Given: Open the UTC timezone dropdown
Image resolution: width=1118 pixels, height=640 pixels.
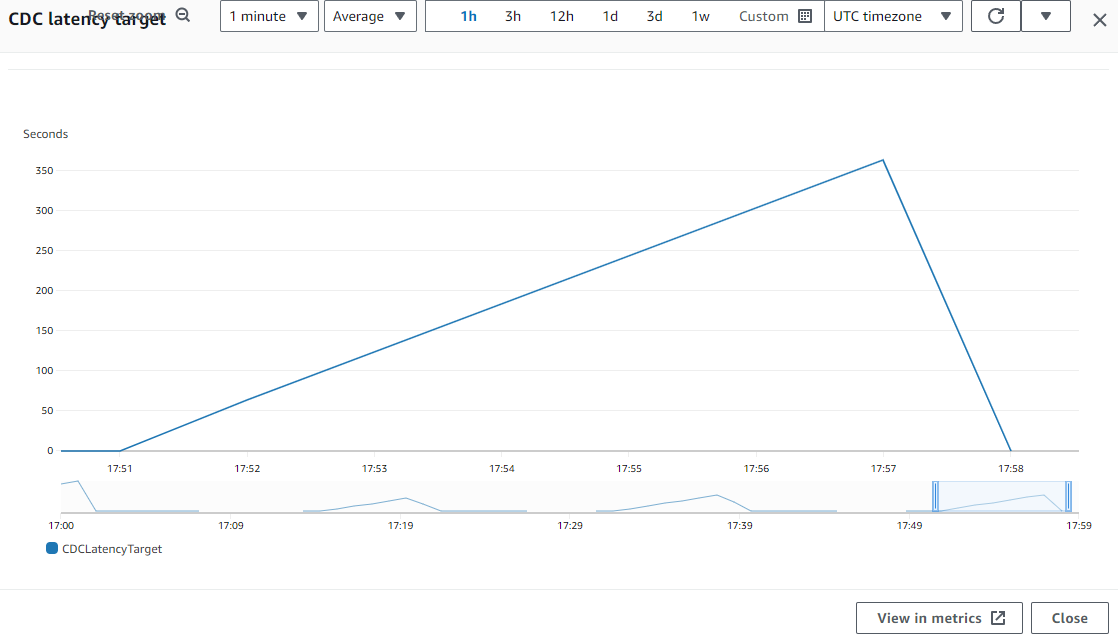Looking at the screenshot, I should (893, 16).
